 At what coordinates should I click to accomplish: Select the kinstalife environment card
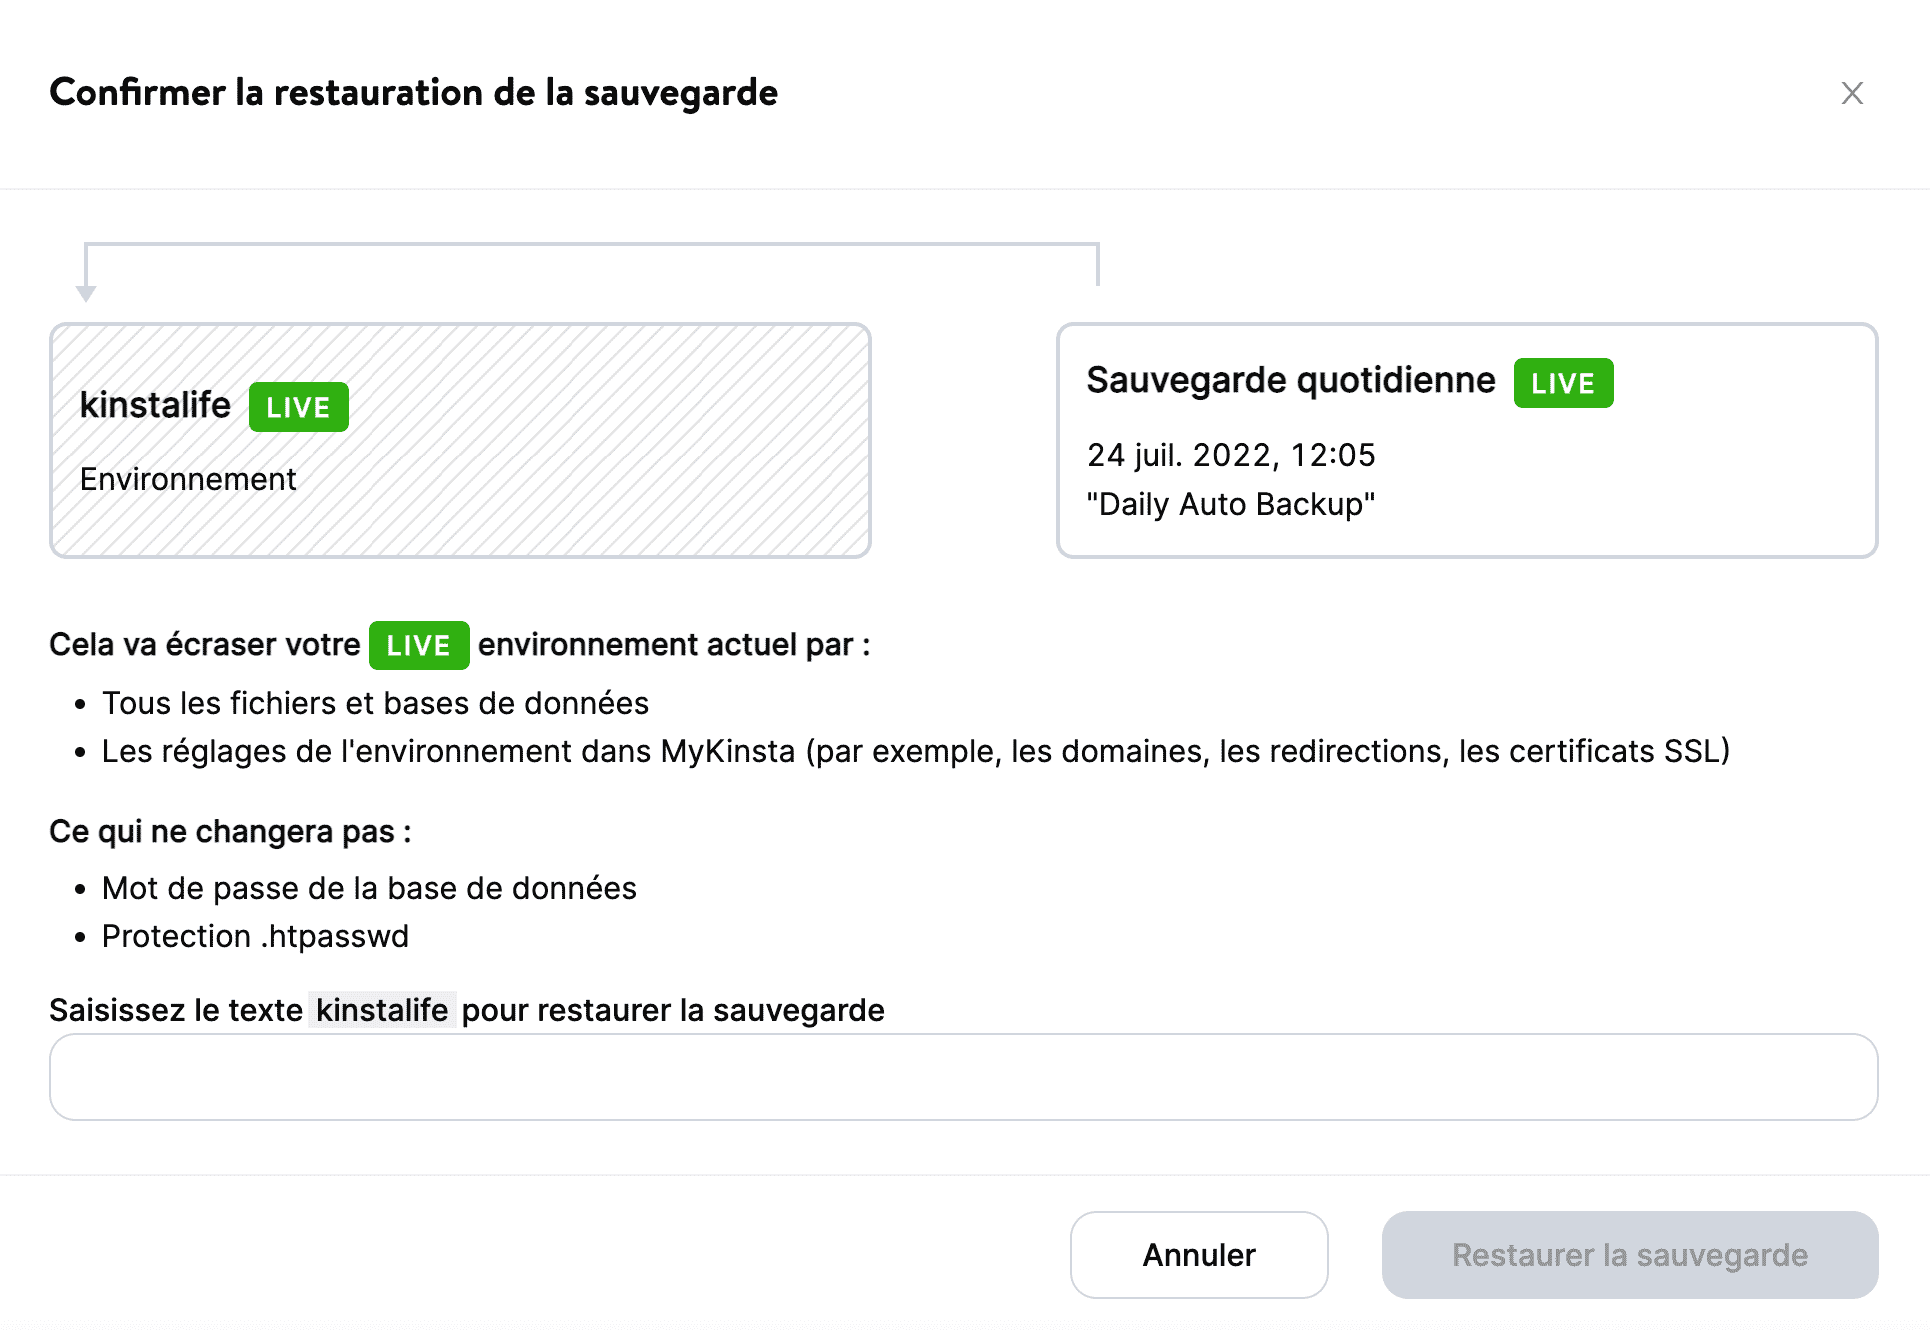(x=459, y=440)
